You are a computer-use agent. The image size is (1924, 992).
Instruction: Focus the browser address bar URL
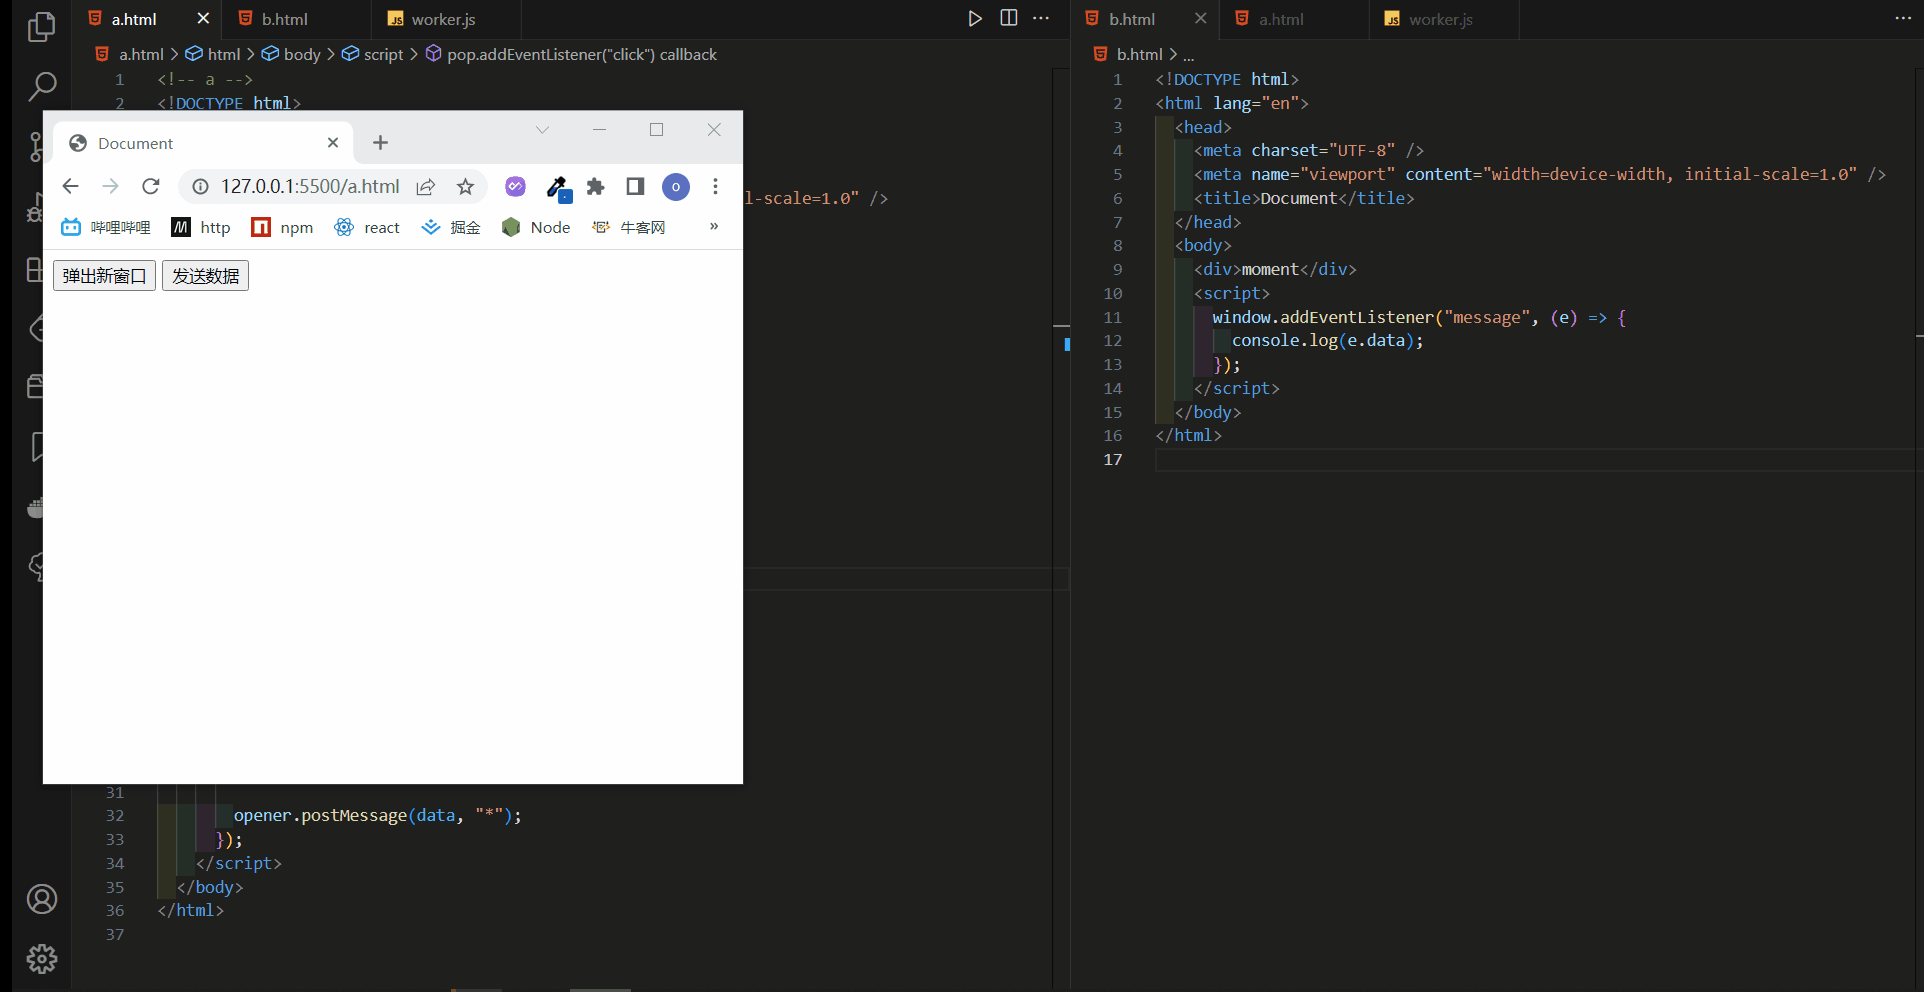point(310,186)
